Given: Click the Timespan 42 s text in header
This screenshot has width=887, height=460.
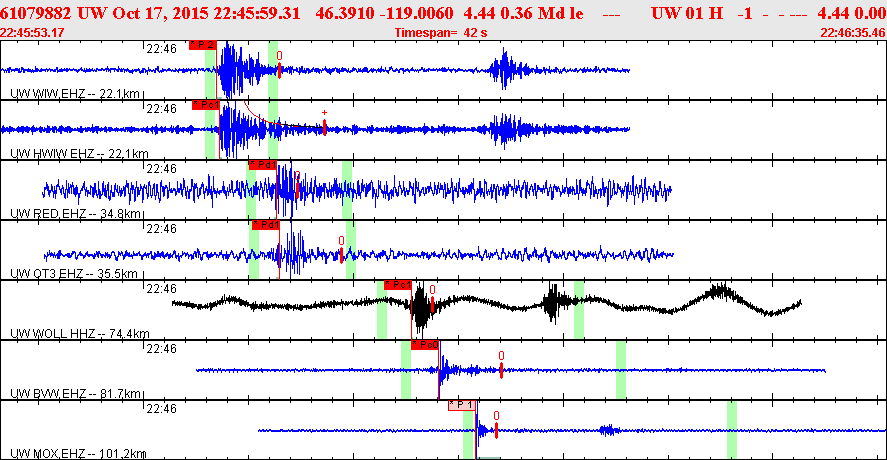Looking at the screenshot, I should point(441,33).
